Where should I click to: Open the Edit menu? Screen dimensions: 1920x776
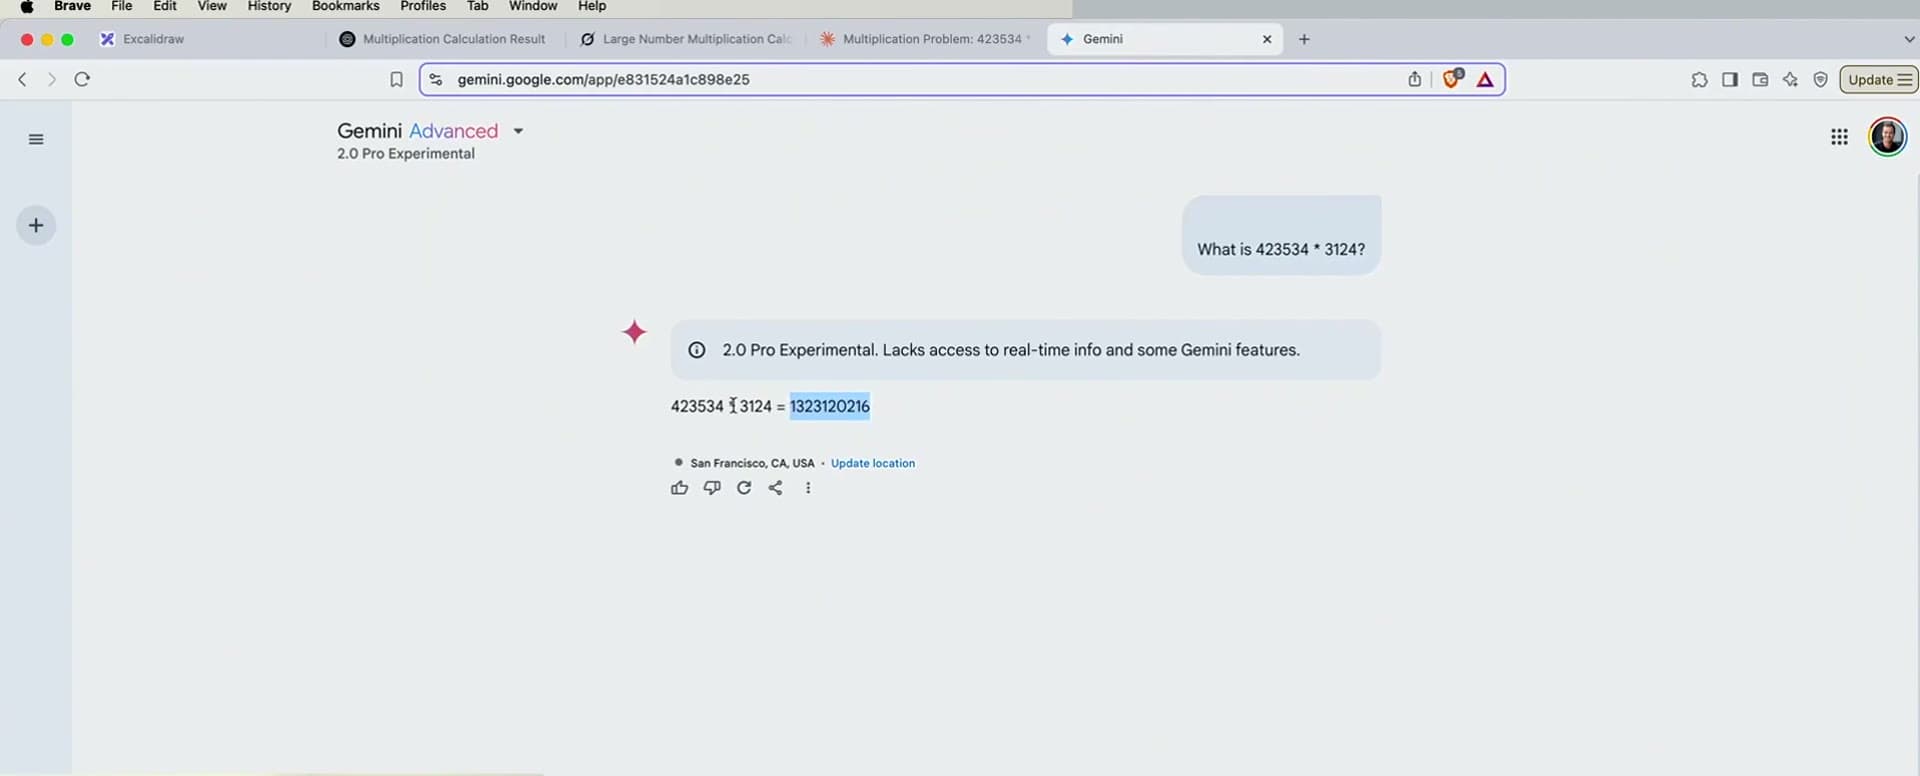coord(165,6)
